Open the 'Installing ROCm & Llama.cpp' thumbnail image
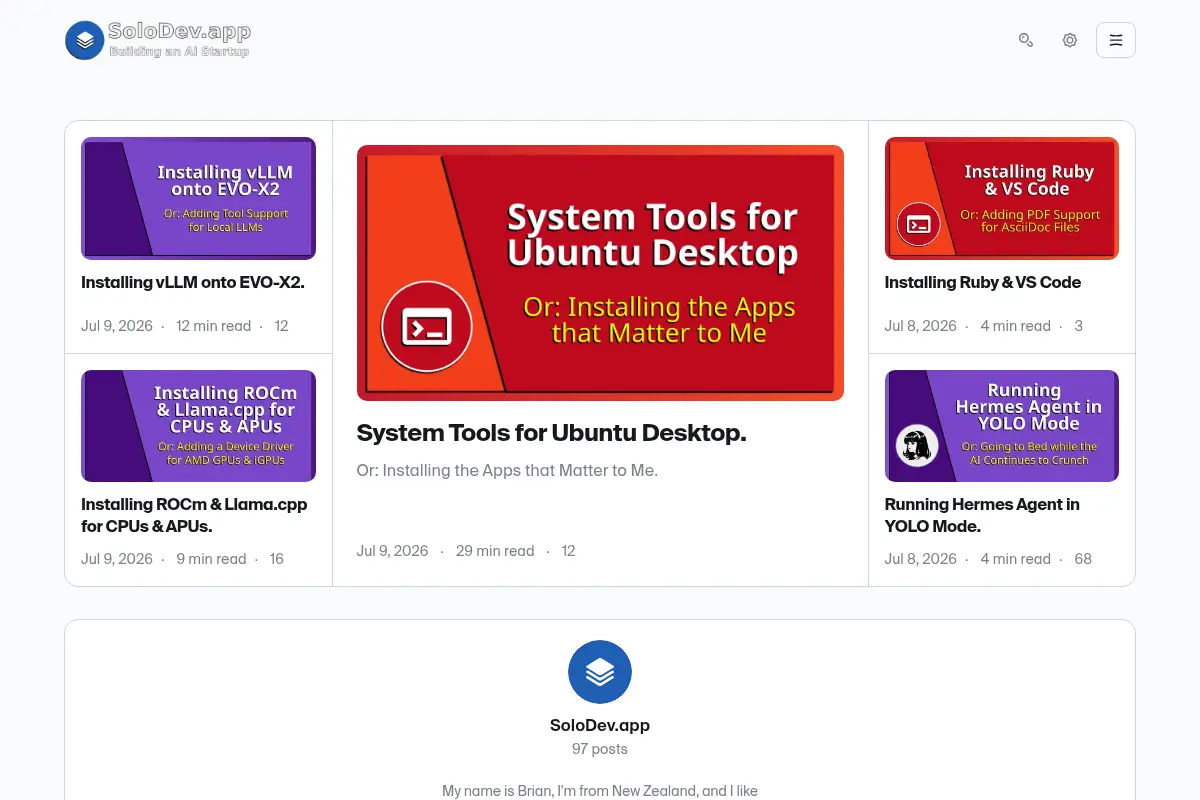1200x800 pixels. [x=198, y=426]
